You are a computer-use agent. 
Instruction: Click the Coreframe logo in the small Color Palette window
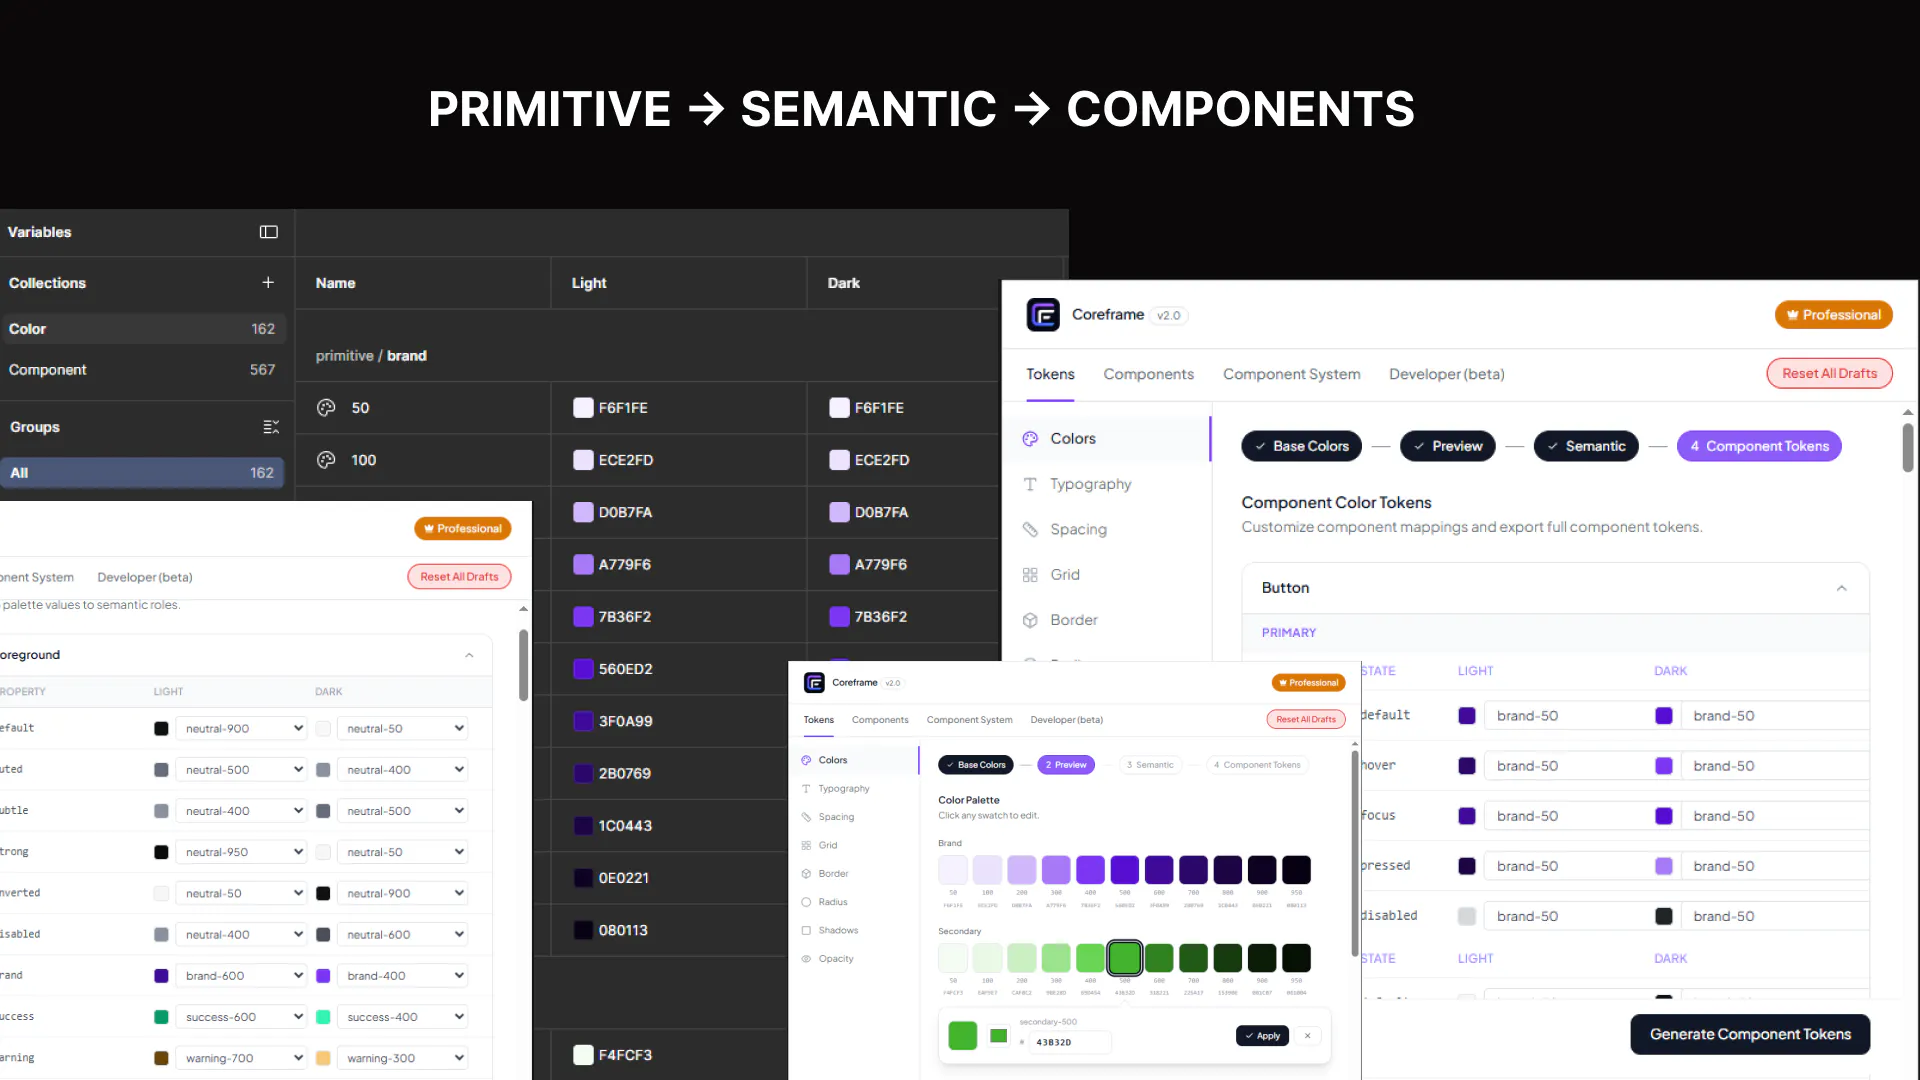(814, 683)
